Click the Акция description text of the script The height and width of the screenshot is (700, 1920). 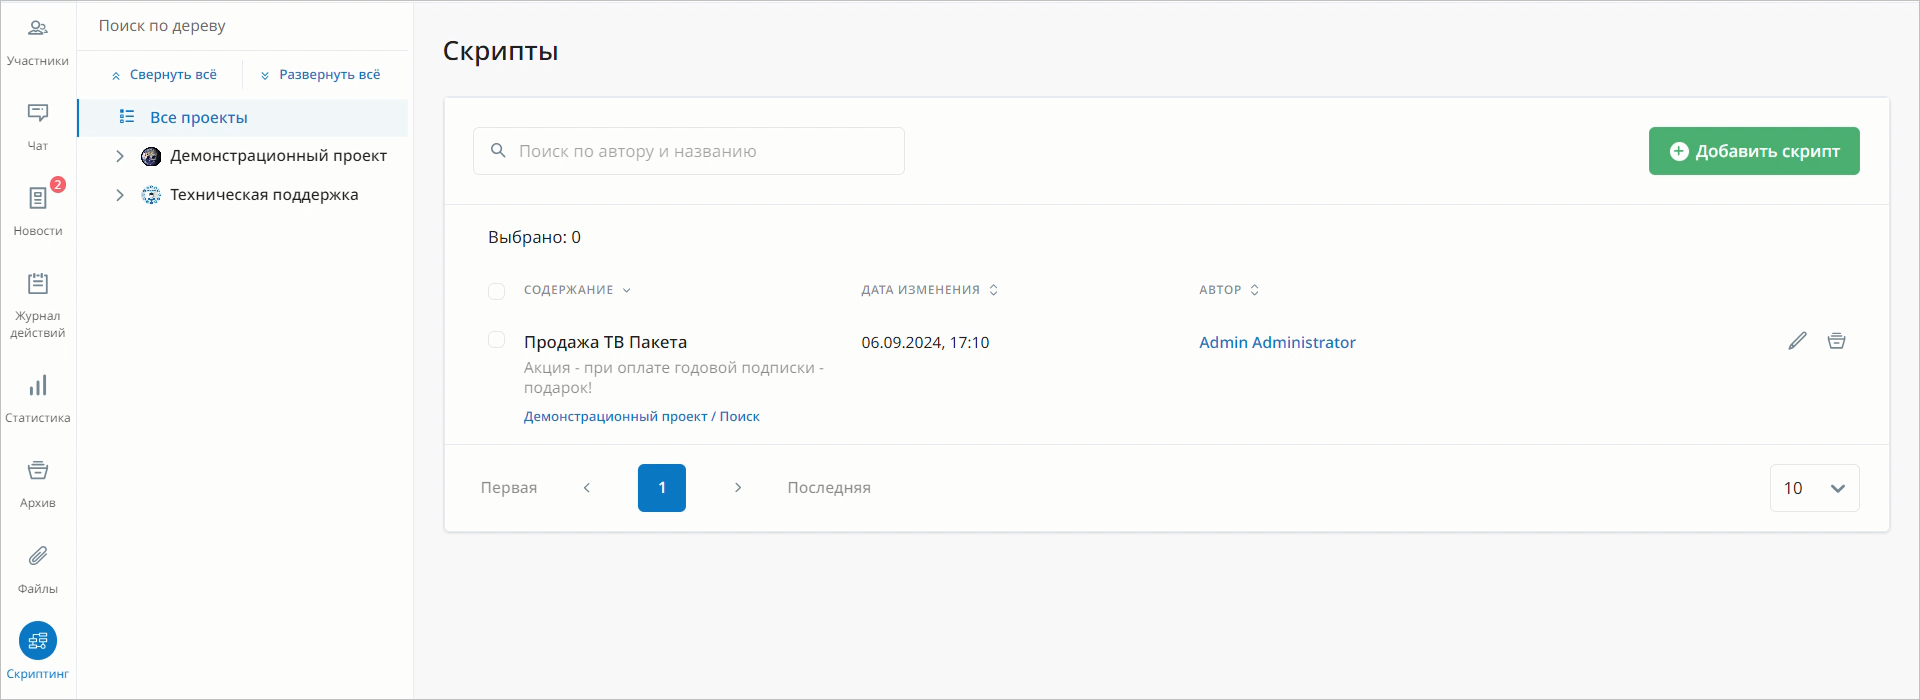pos(674,378)
